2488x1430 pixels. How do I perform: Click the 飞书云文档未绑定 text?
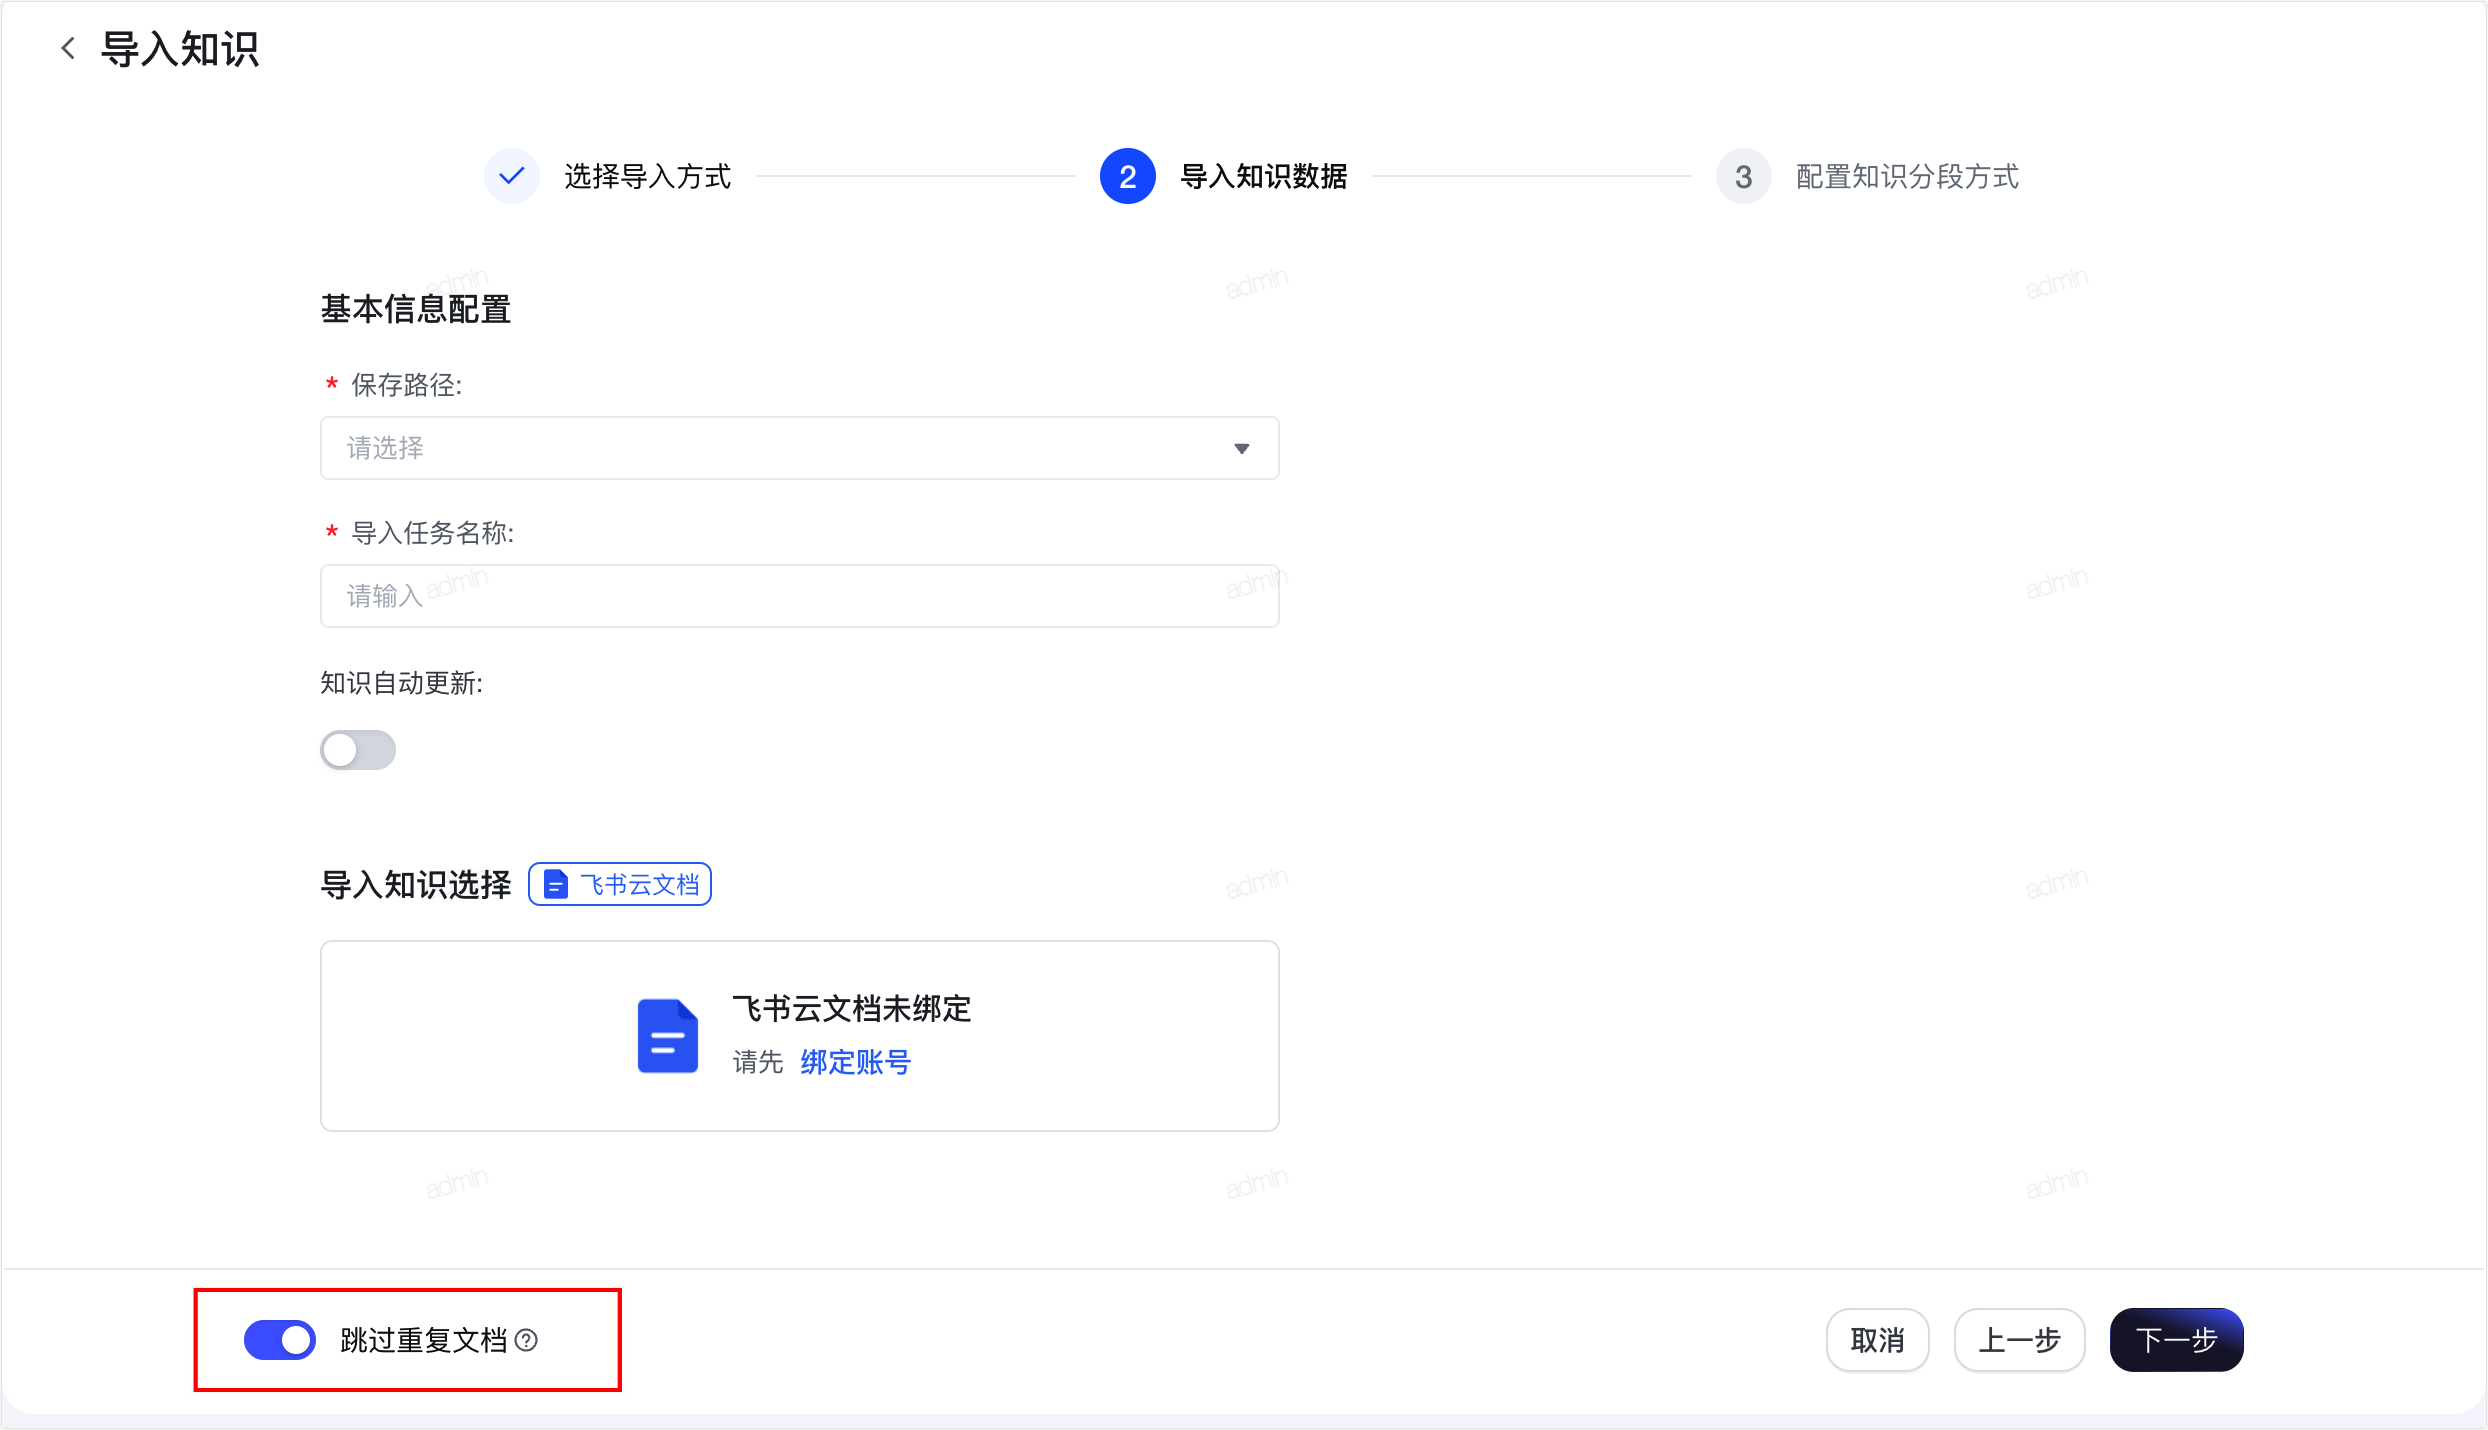pyautogui.click(x=852, y=1008)
